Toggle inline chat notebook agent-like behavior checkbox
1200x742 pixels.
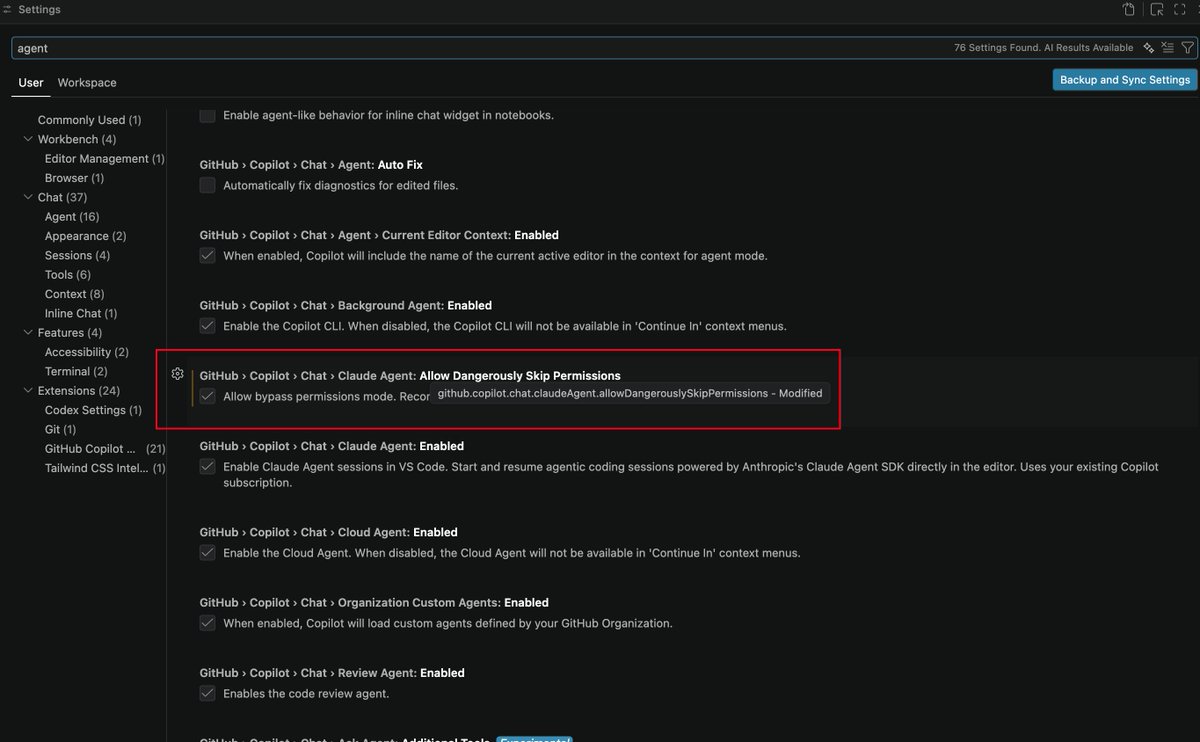(207, 115)
